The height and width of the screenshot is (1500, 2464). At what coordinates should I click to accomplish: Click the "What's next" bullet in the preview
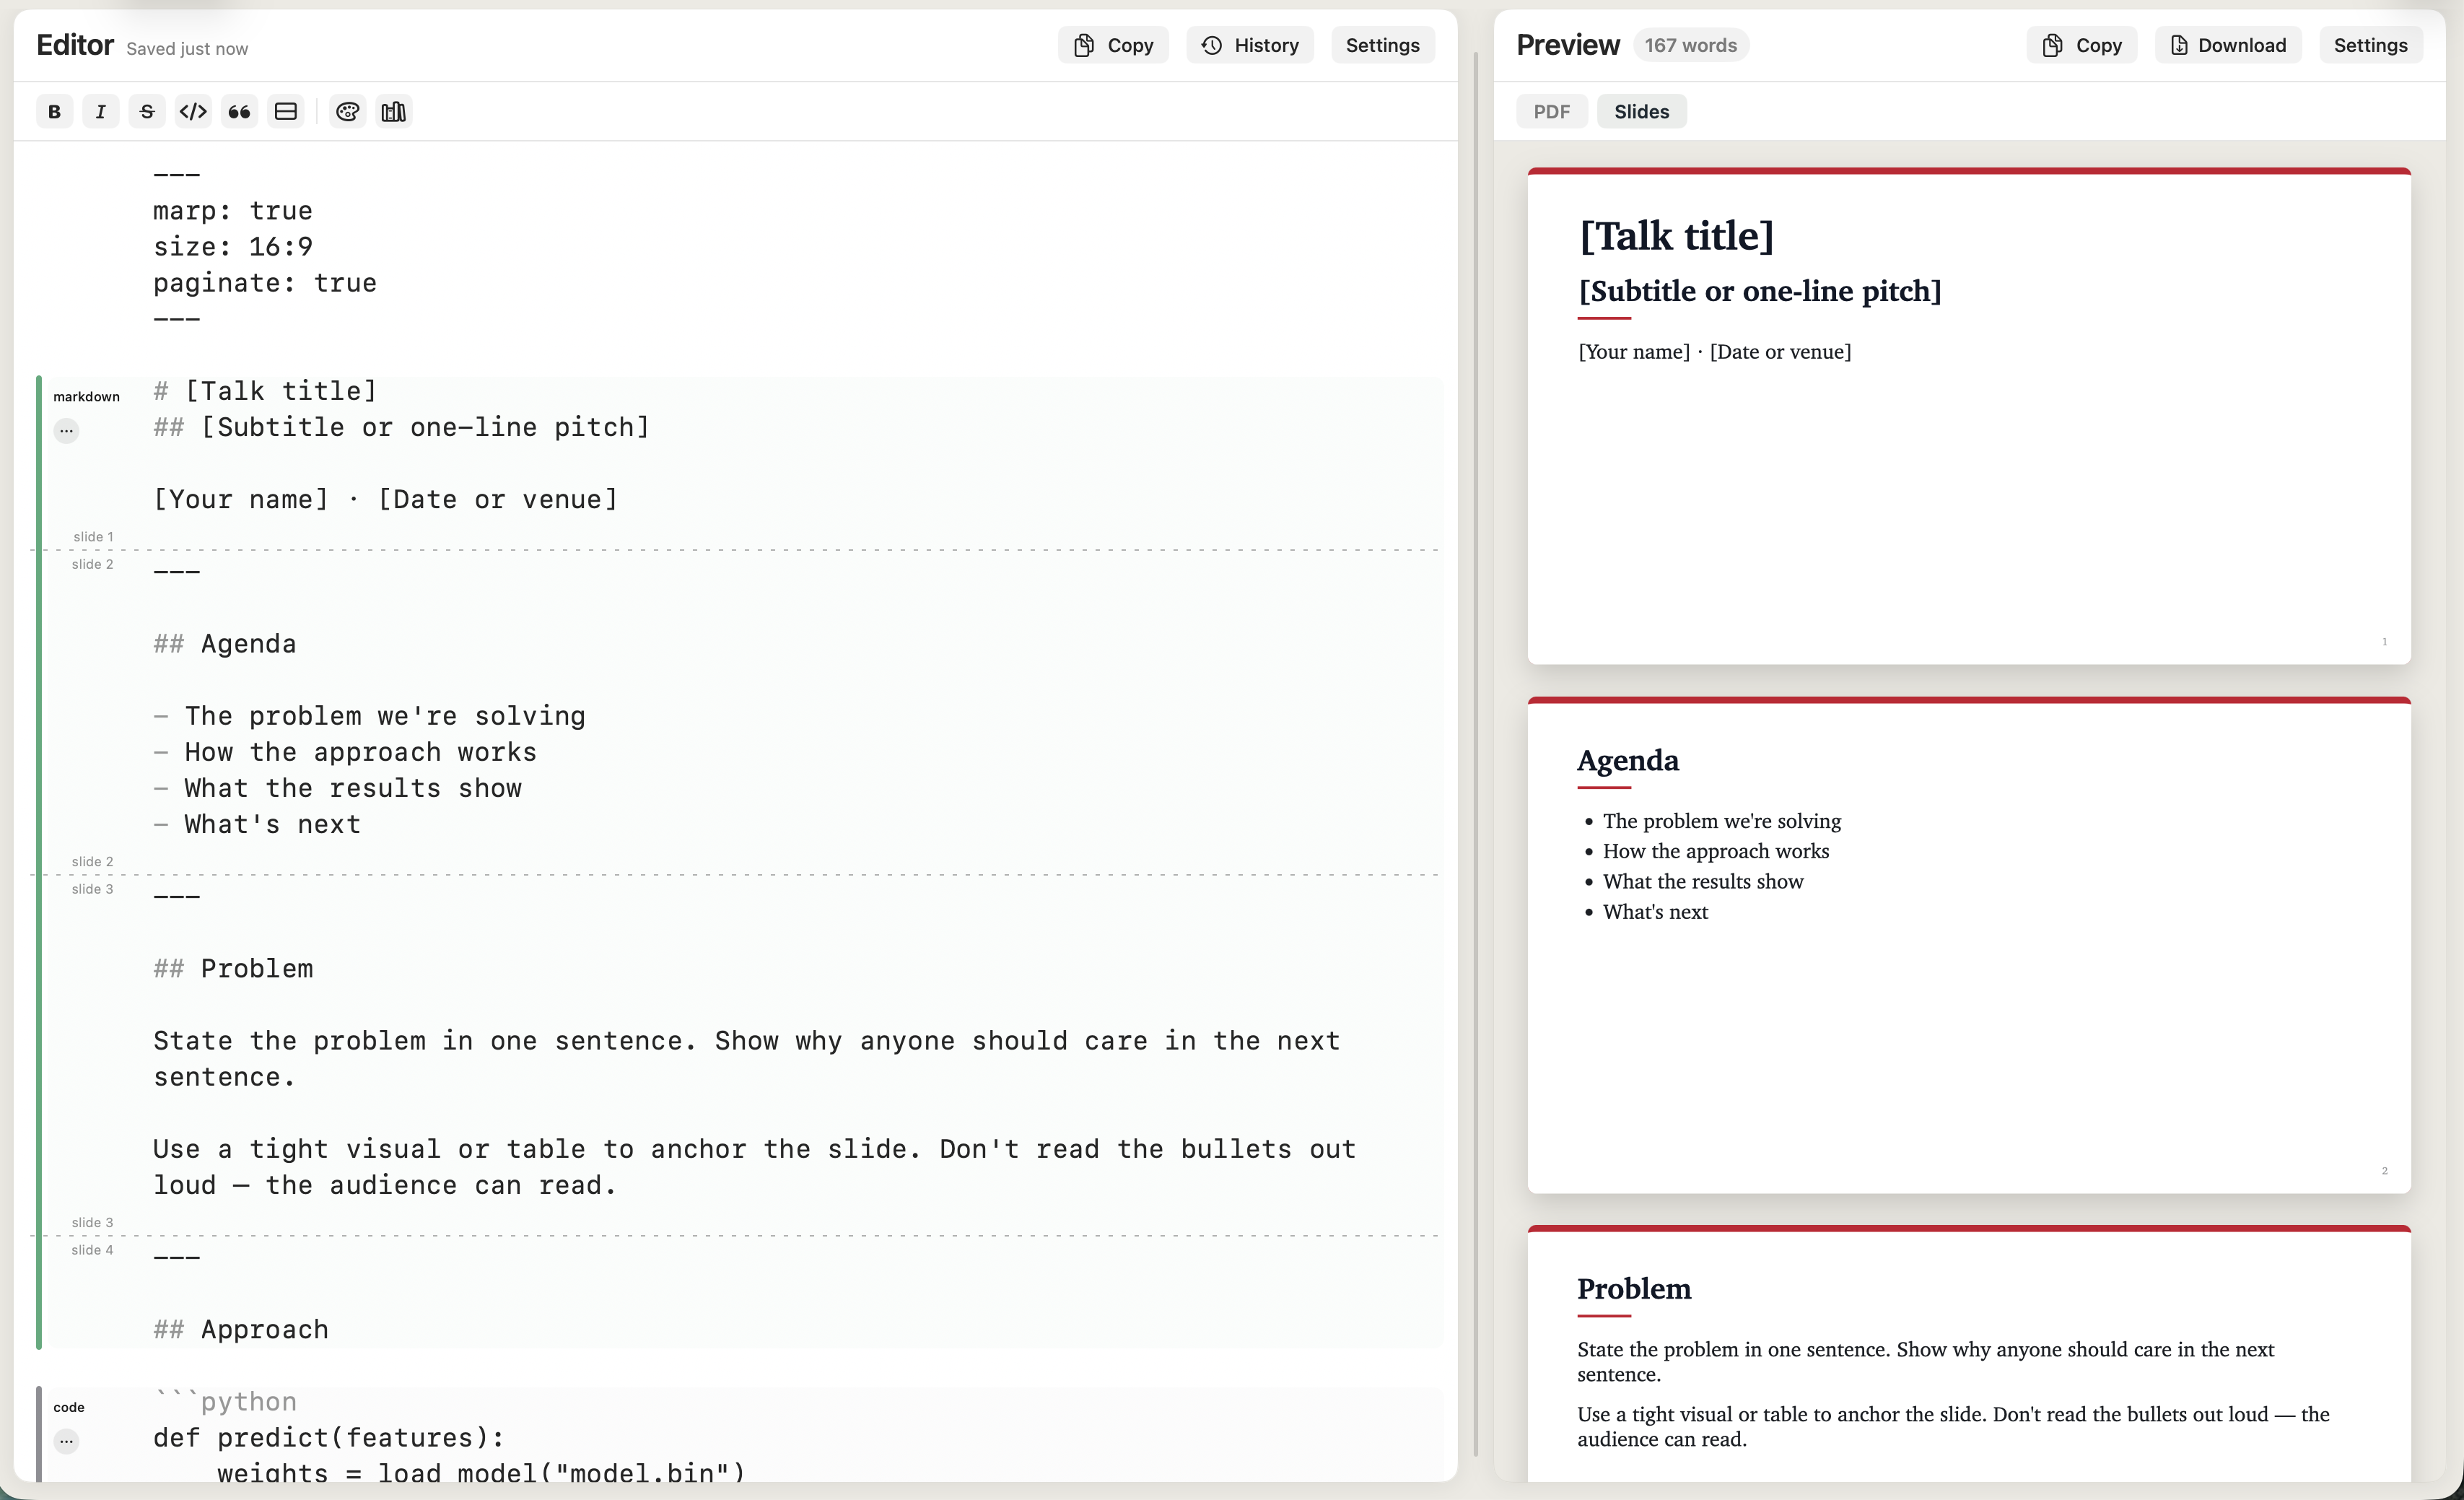tap(1655, 911)
